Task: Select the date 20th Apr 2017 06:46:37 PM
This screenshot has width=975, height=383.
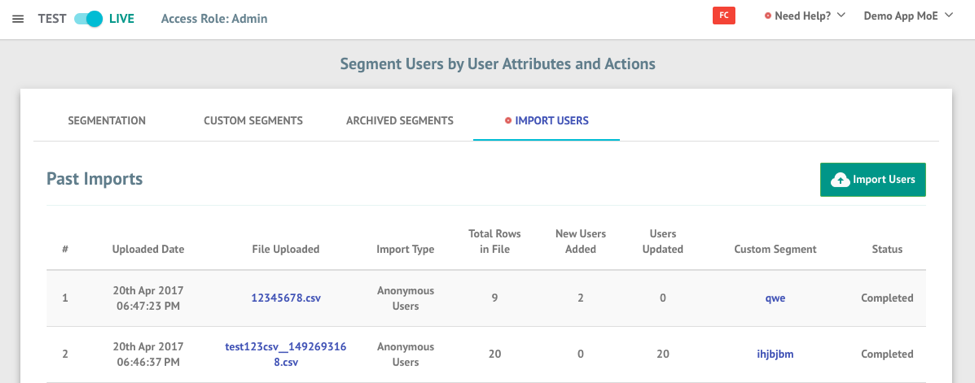Action: (148, 354)
